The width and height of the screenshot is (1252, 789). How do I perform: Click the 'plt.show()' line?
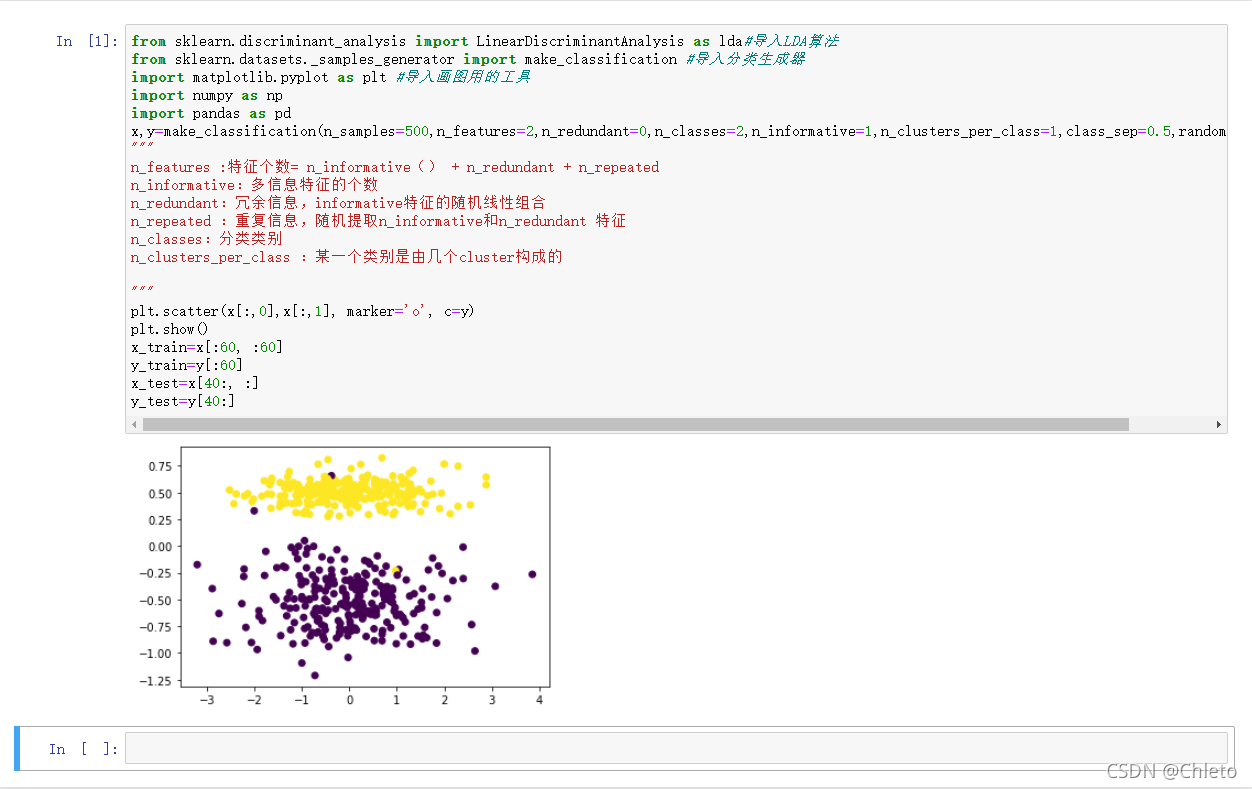pyautogui.click(x=170, y=329)
